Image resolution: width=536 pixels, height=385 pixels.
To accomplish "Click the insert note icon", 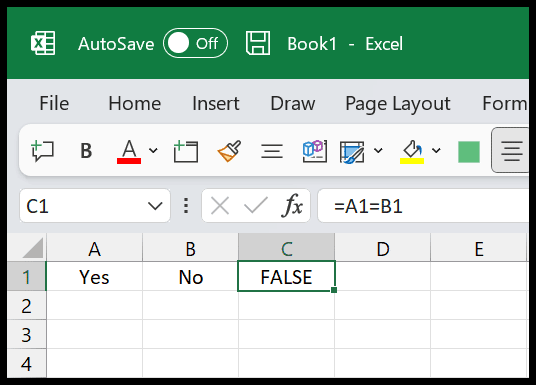I will tap(186, 151).
